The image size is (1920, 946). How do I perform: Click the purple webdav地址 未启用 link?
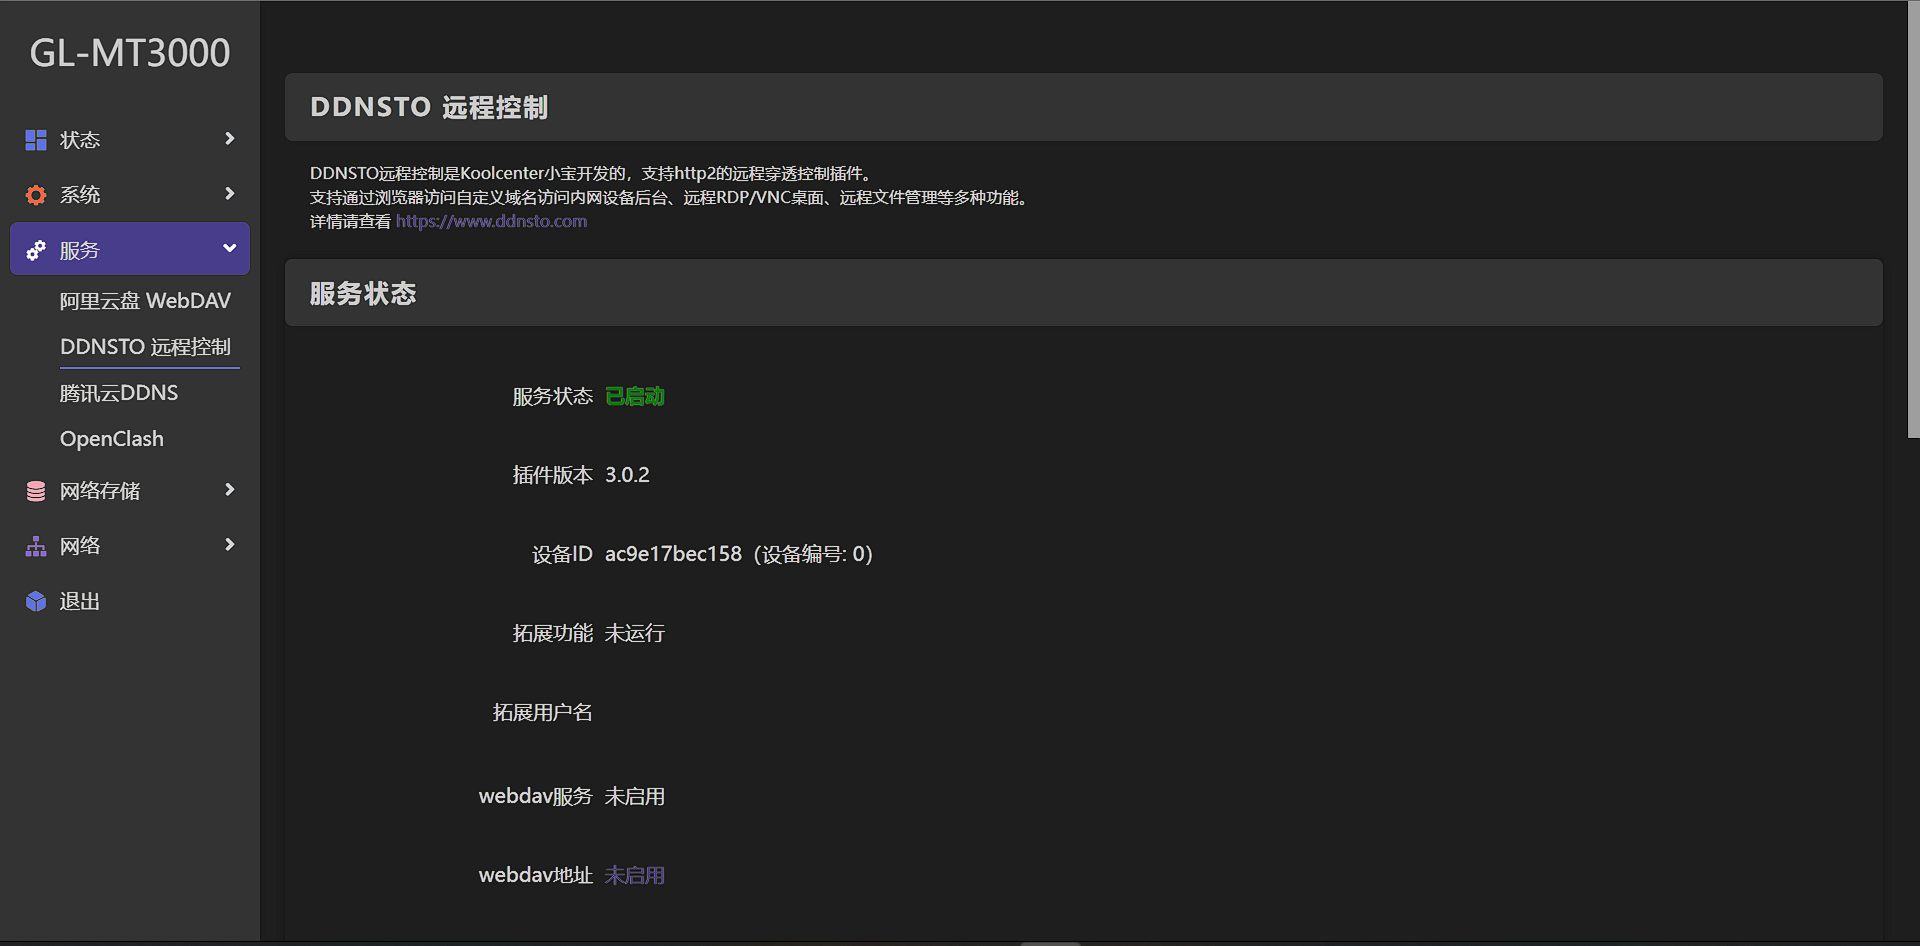[x=635, y=876]
